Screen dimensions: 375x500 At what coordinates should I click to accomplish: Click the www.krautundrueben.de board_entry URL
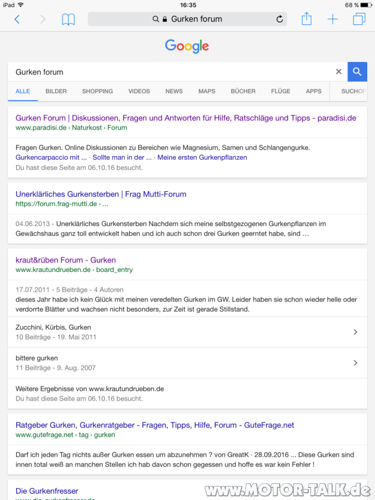click(74, 270)
